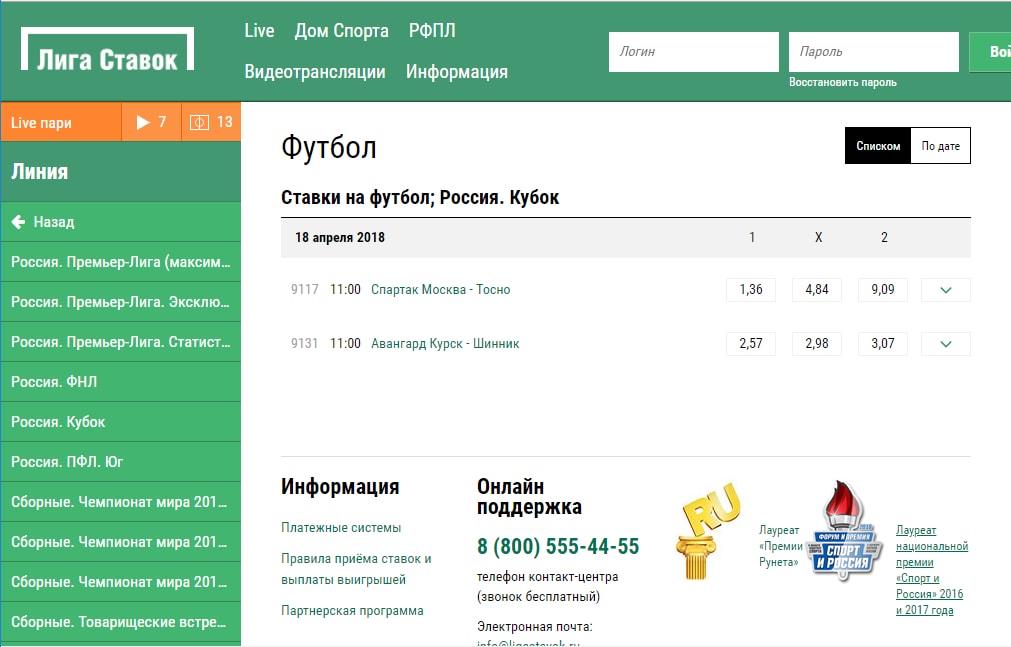Open Платежные системы link
The image size is (1011, 647).
point(341,528)
